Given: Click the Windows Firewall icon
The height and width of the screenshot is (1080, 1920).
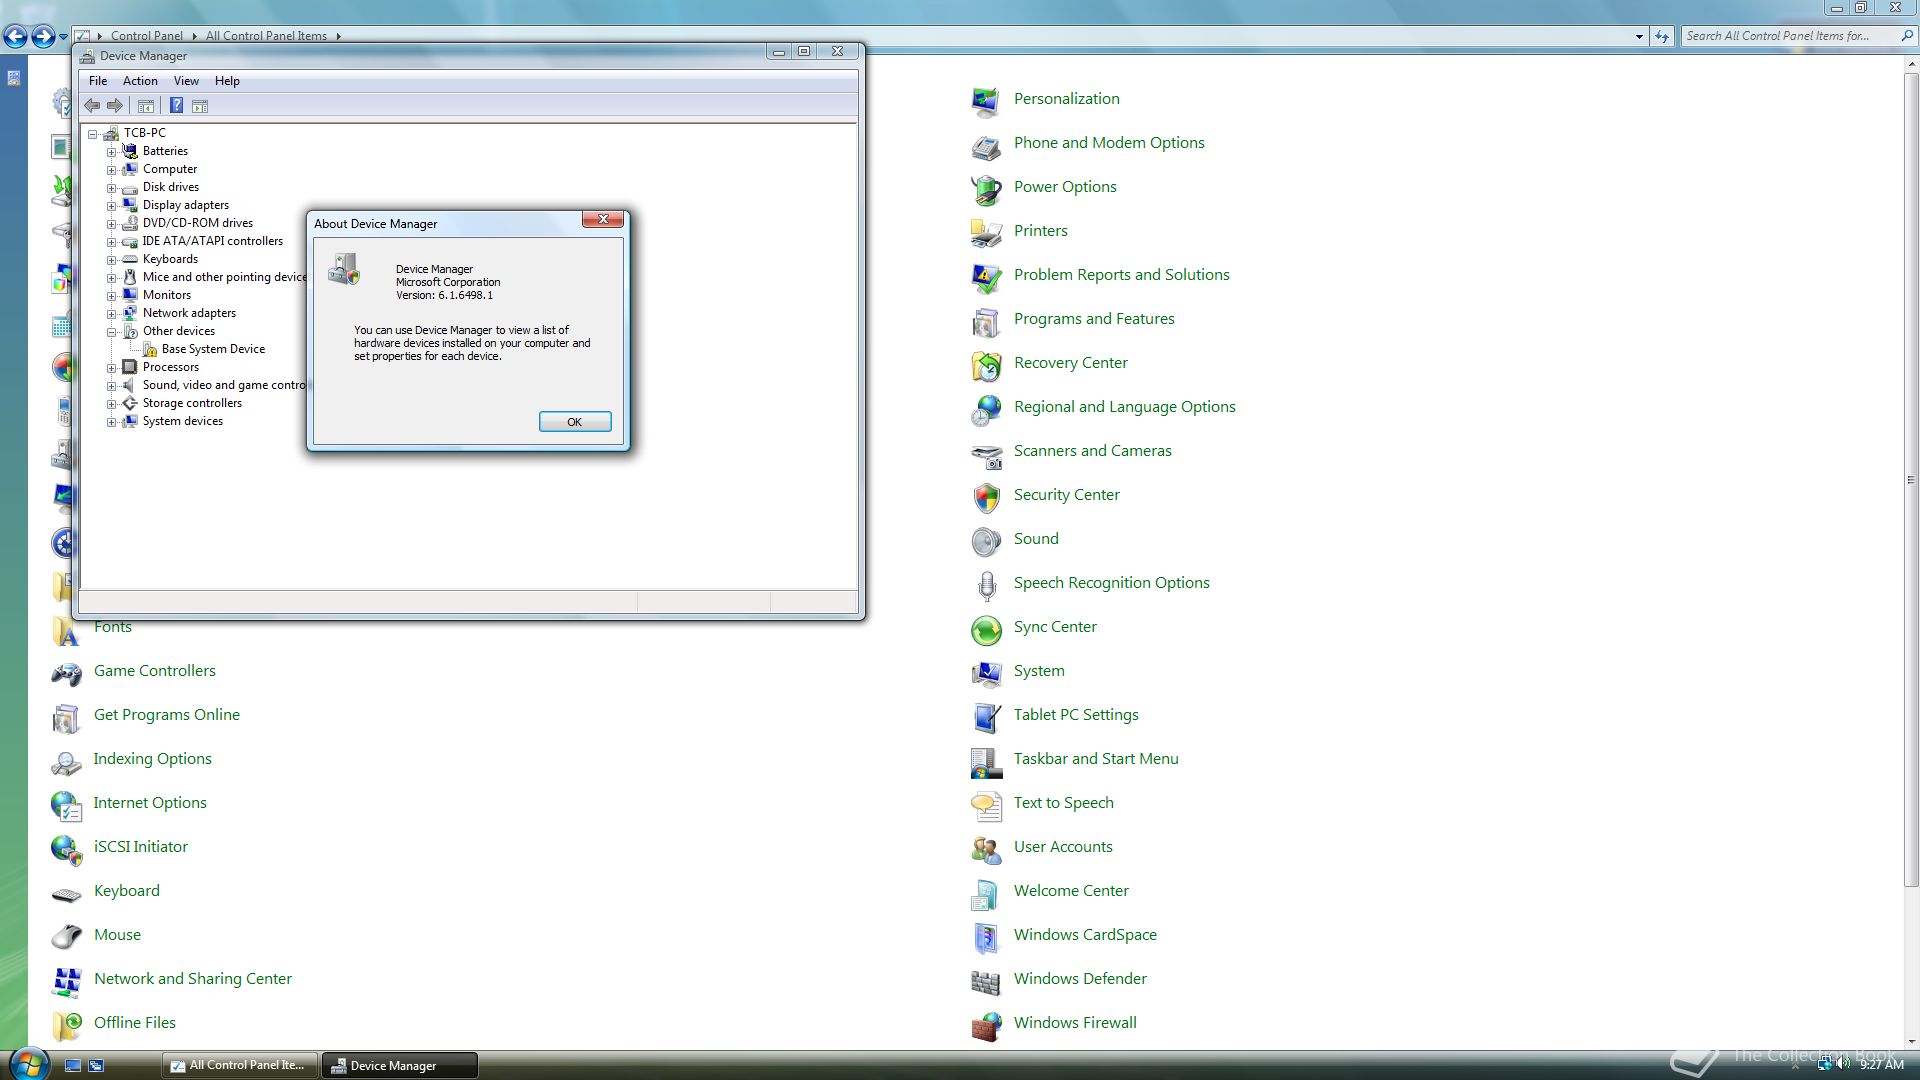Looking at the screenshot, I should pyautogui.click(x=986, y=1025).
